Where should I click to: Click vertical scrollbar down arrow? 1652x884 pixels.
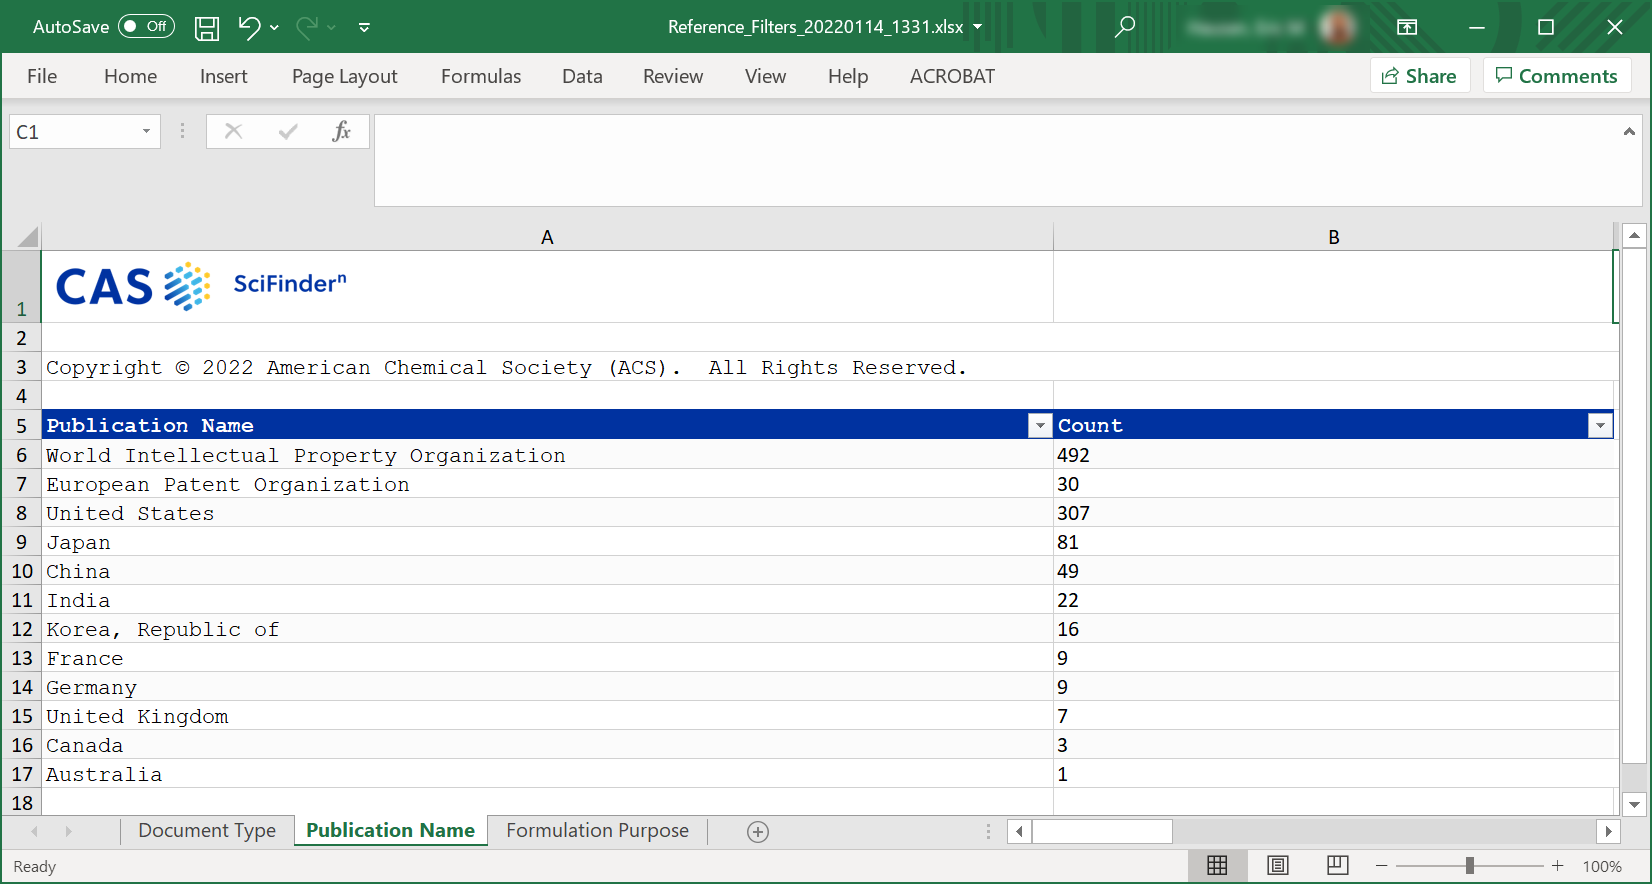pos(1634,804)
